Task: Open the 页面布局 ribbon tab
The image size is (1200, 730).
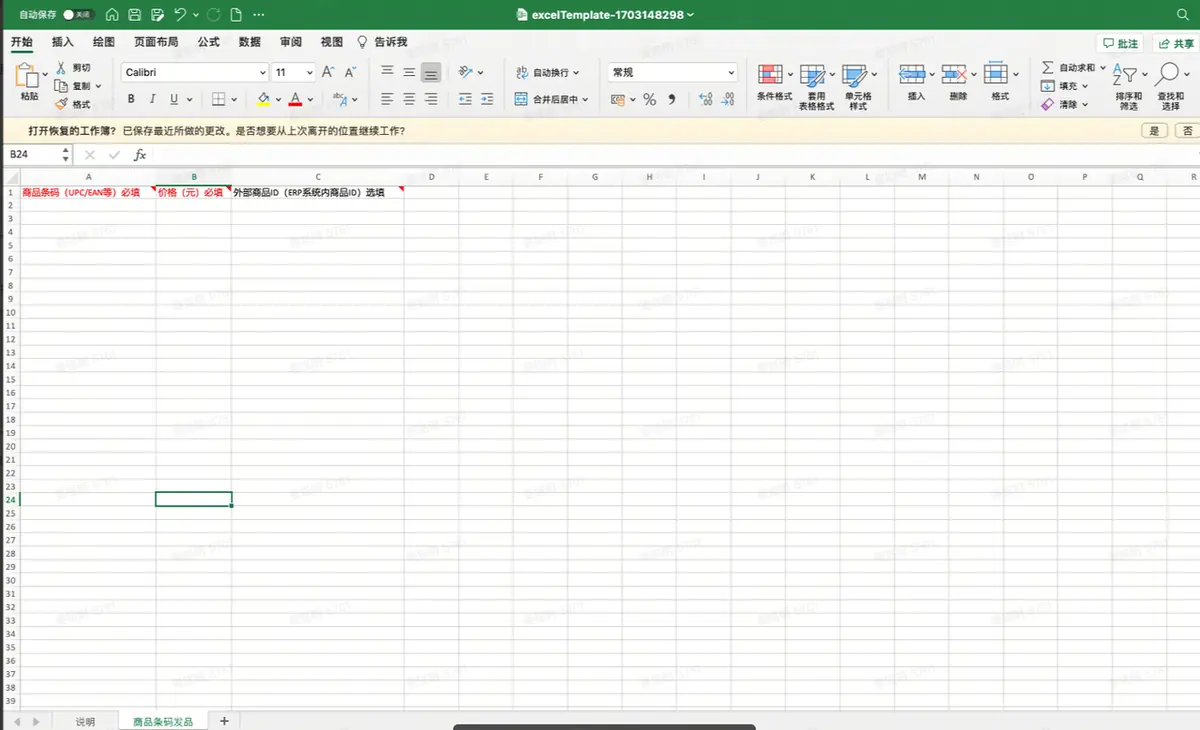Action: [156, 42]
